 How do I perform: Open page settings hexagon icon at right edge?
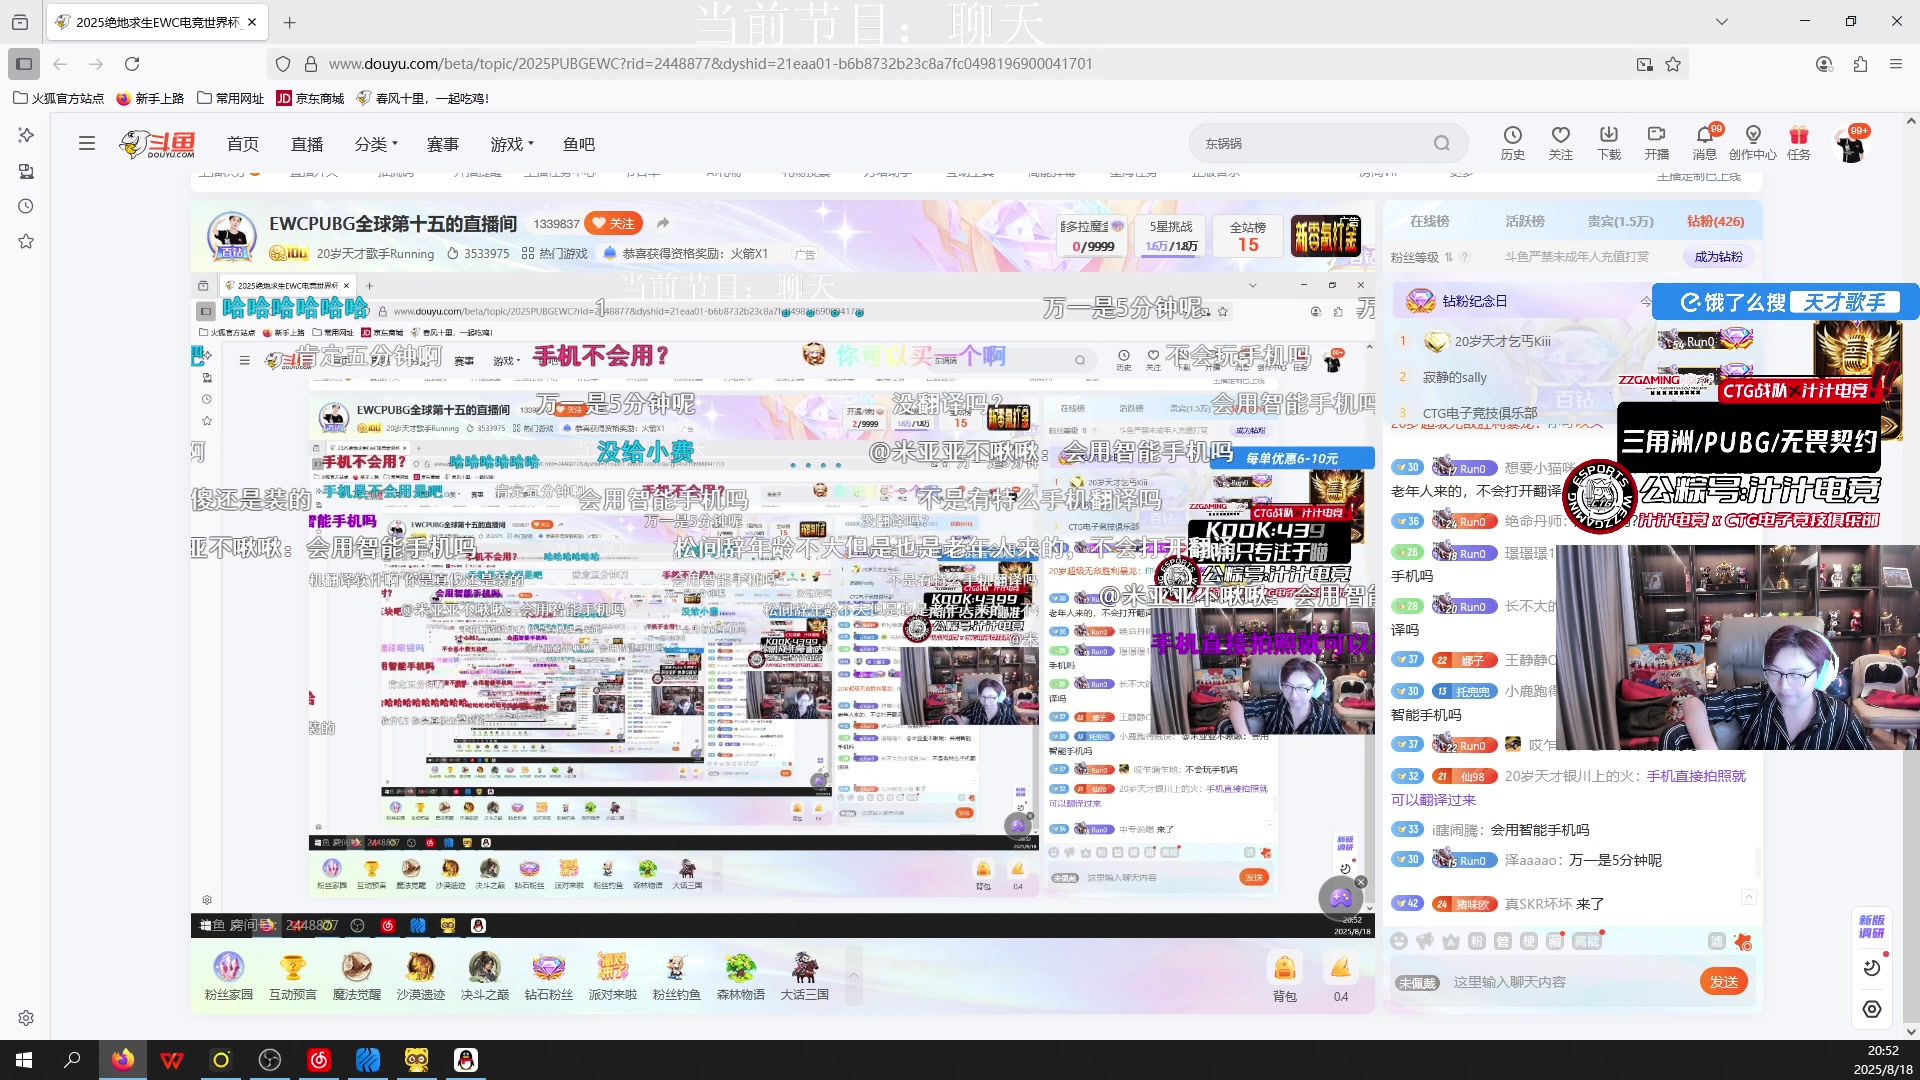tap(1872, 1009)
